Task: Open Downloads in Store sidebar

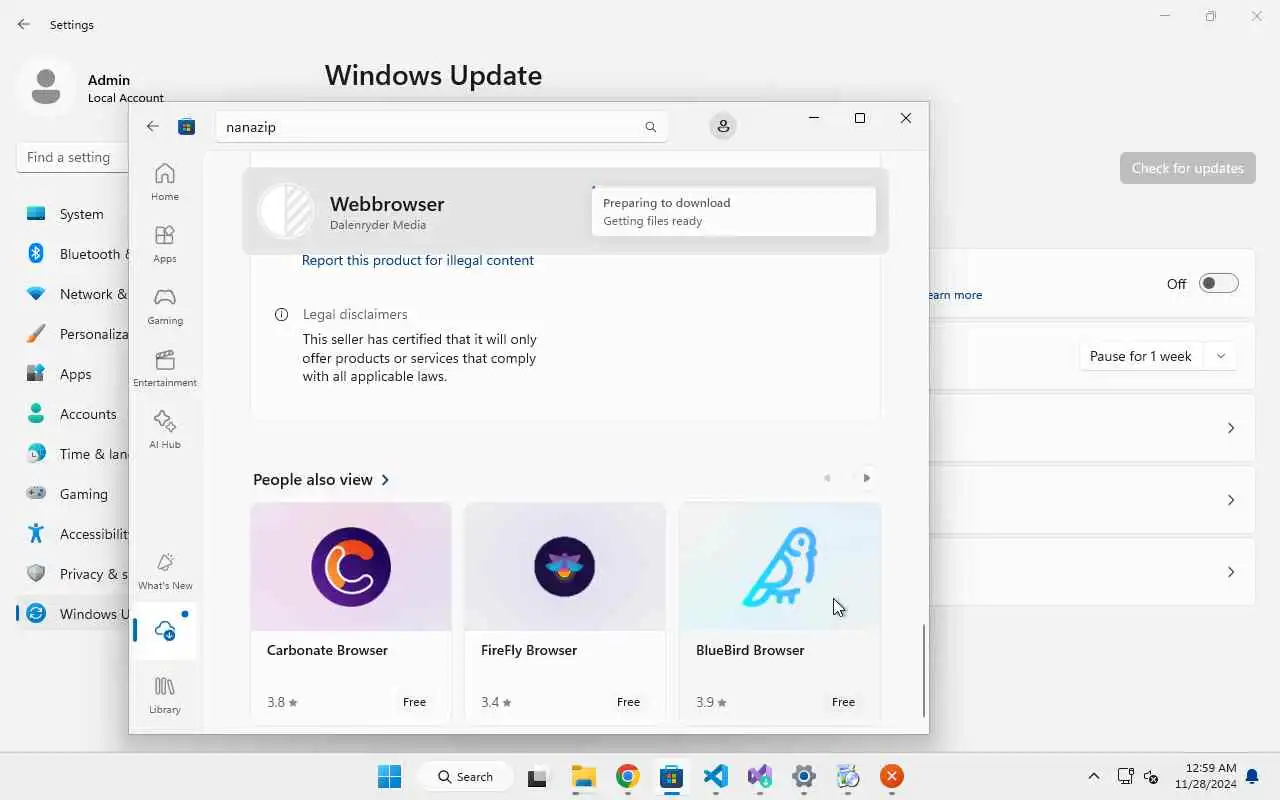Action: [165, 631]
